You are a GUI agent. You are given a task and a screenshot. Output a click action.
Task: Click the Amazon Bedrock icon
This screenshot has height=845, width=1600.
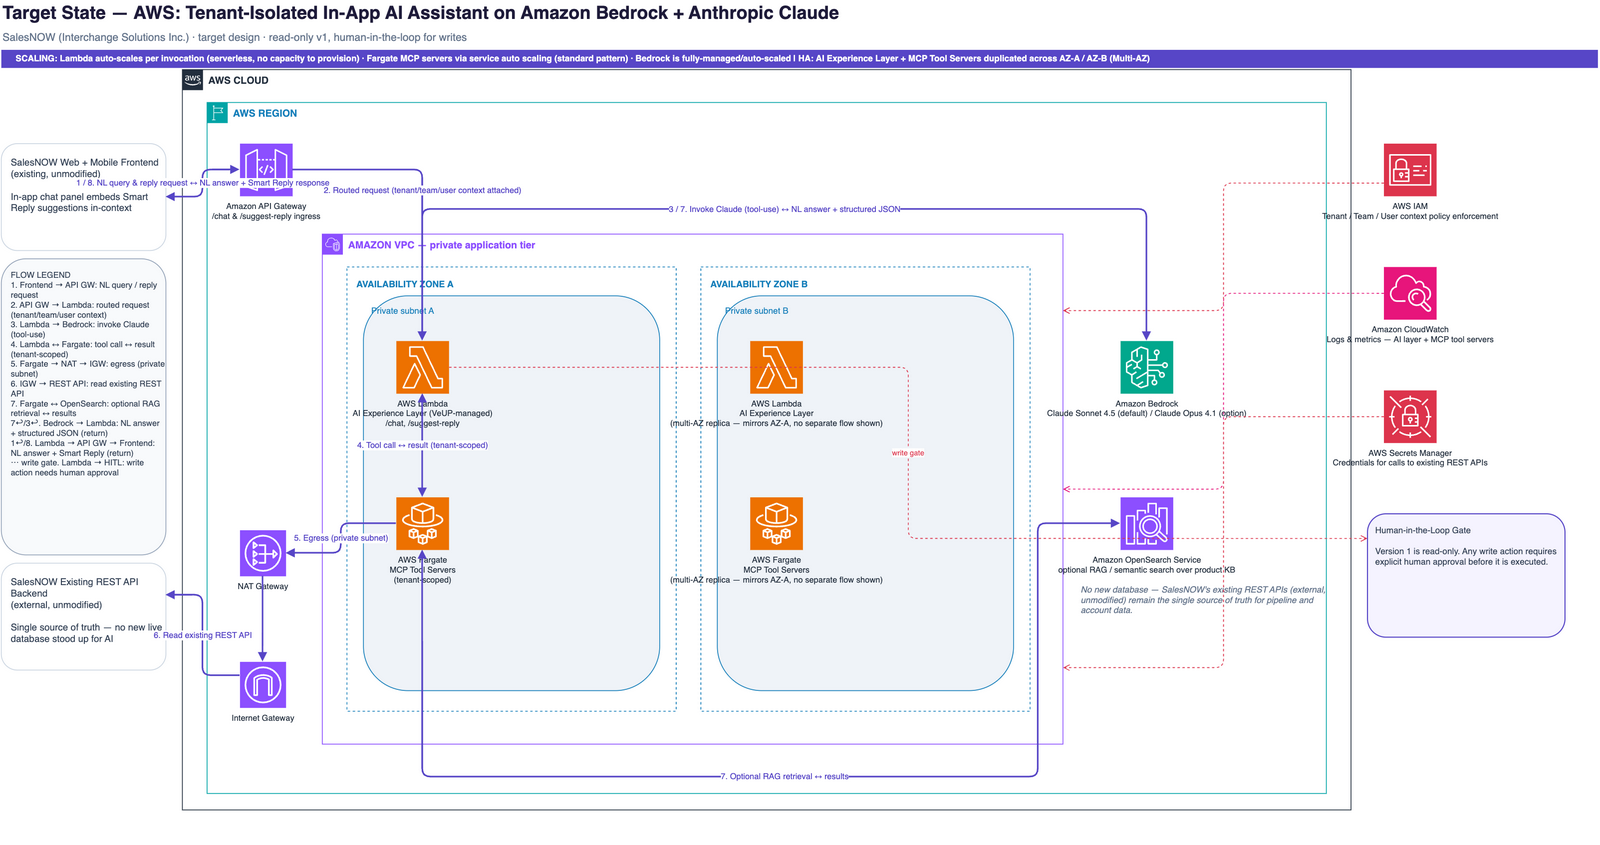click(x=1147, y=367)
